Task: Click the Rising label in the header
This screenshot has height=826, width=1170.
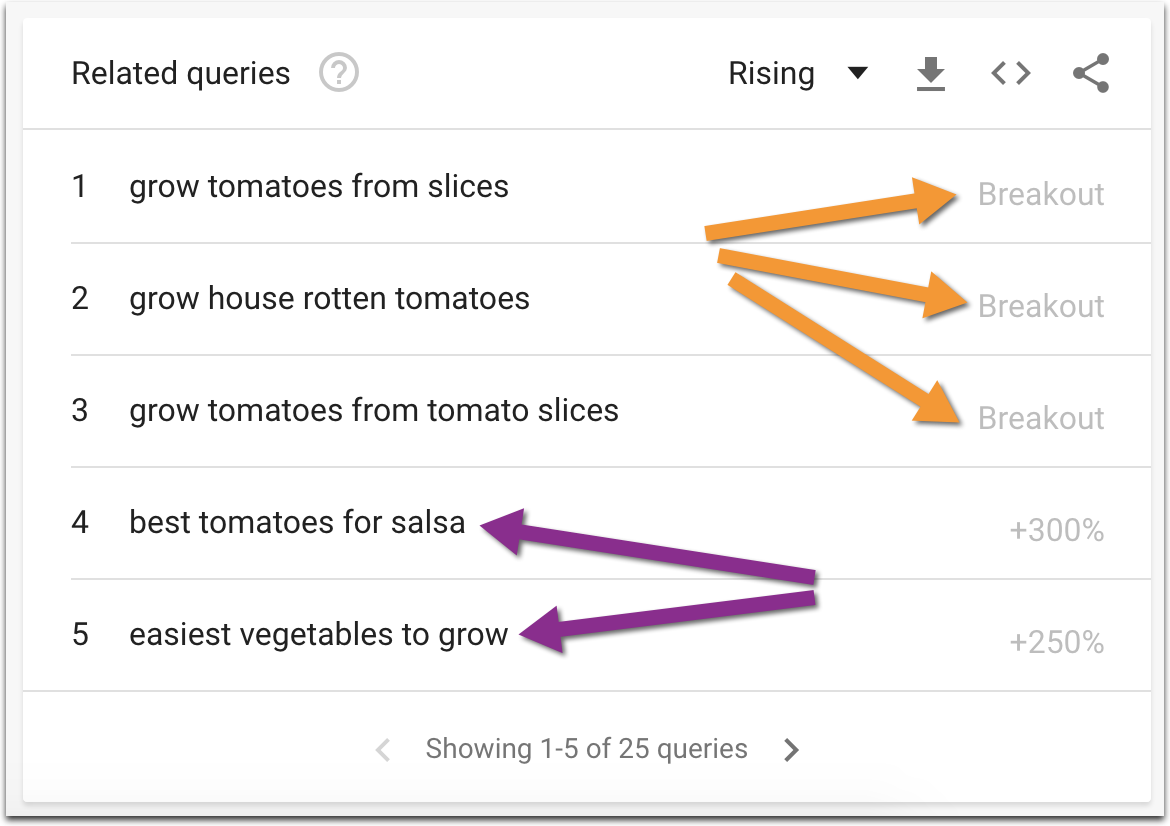Action: coord(772,73)
